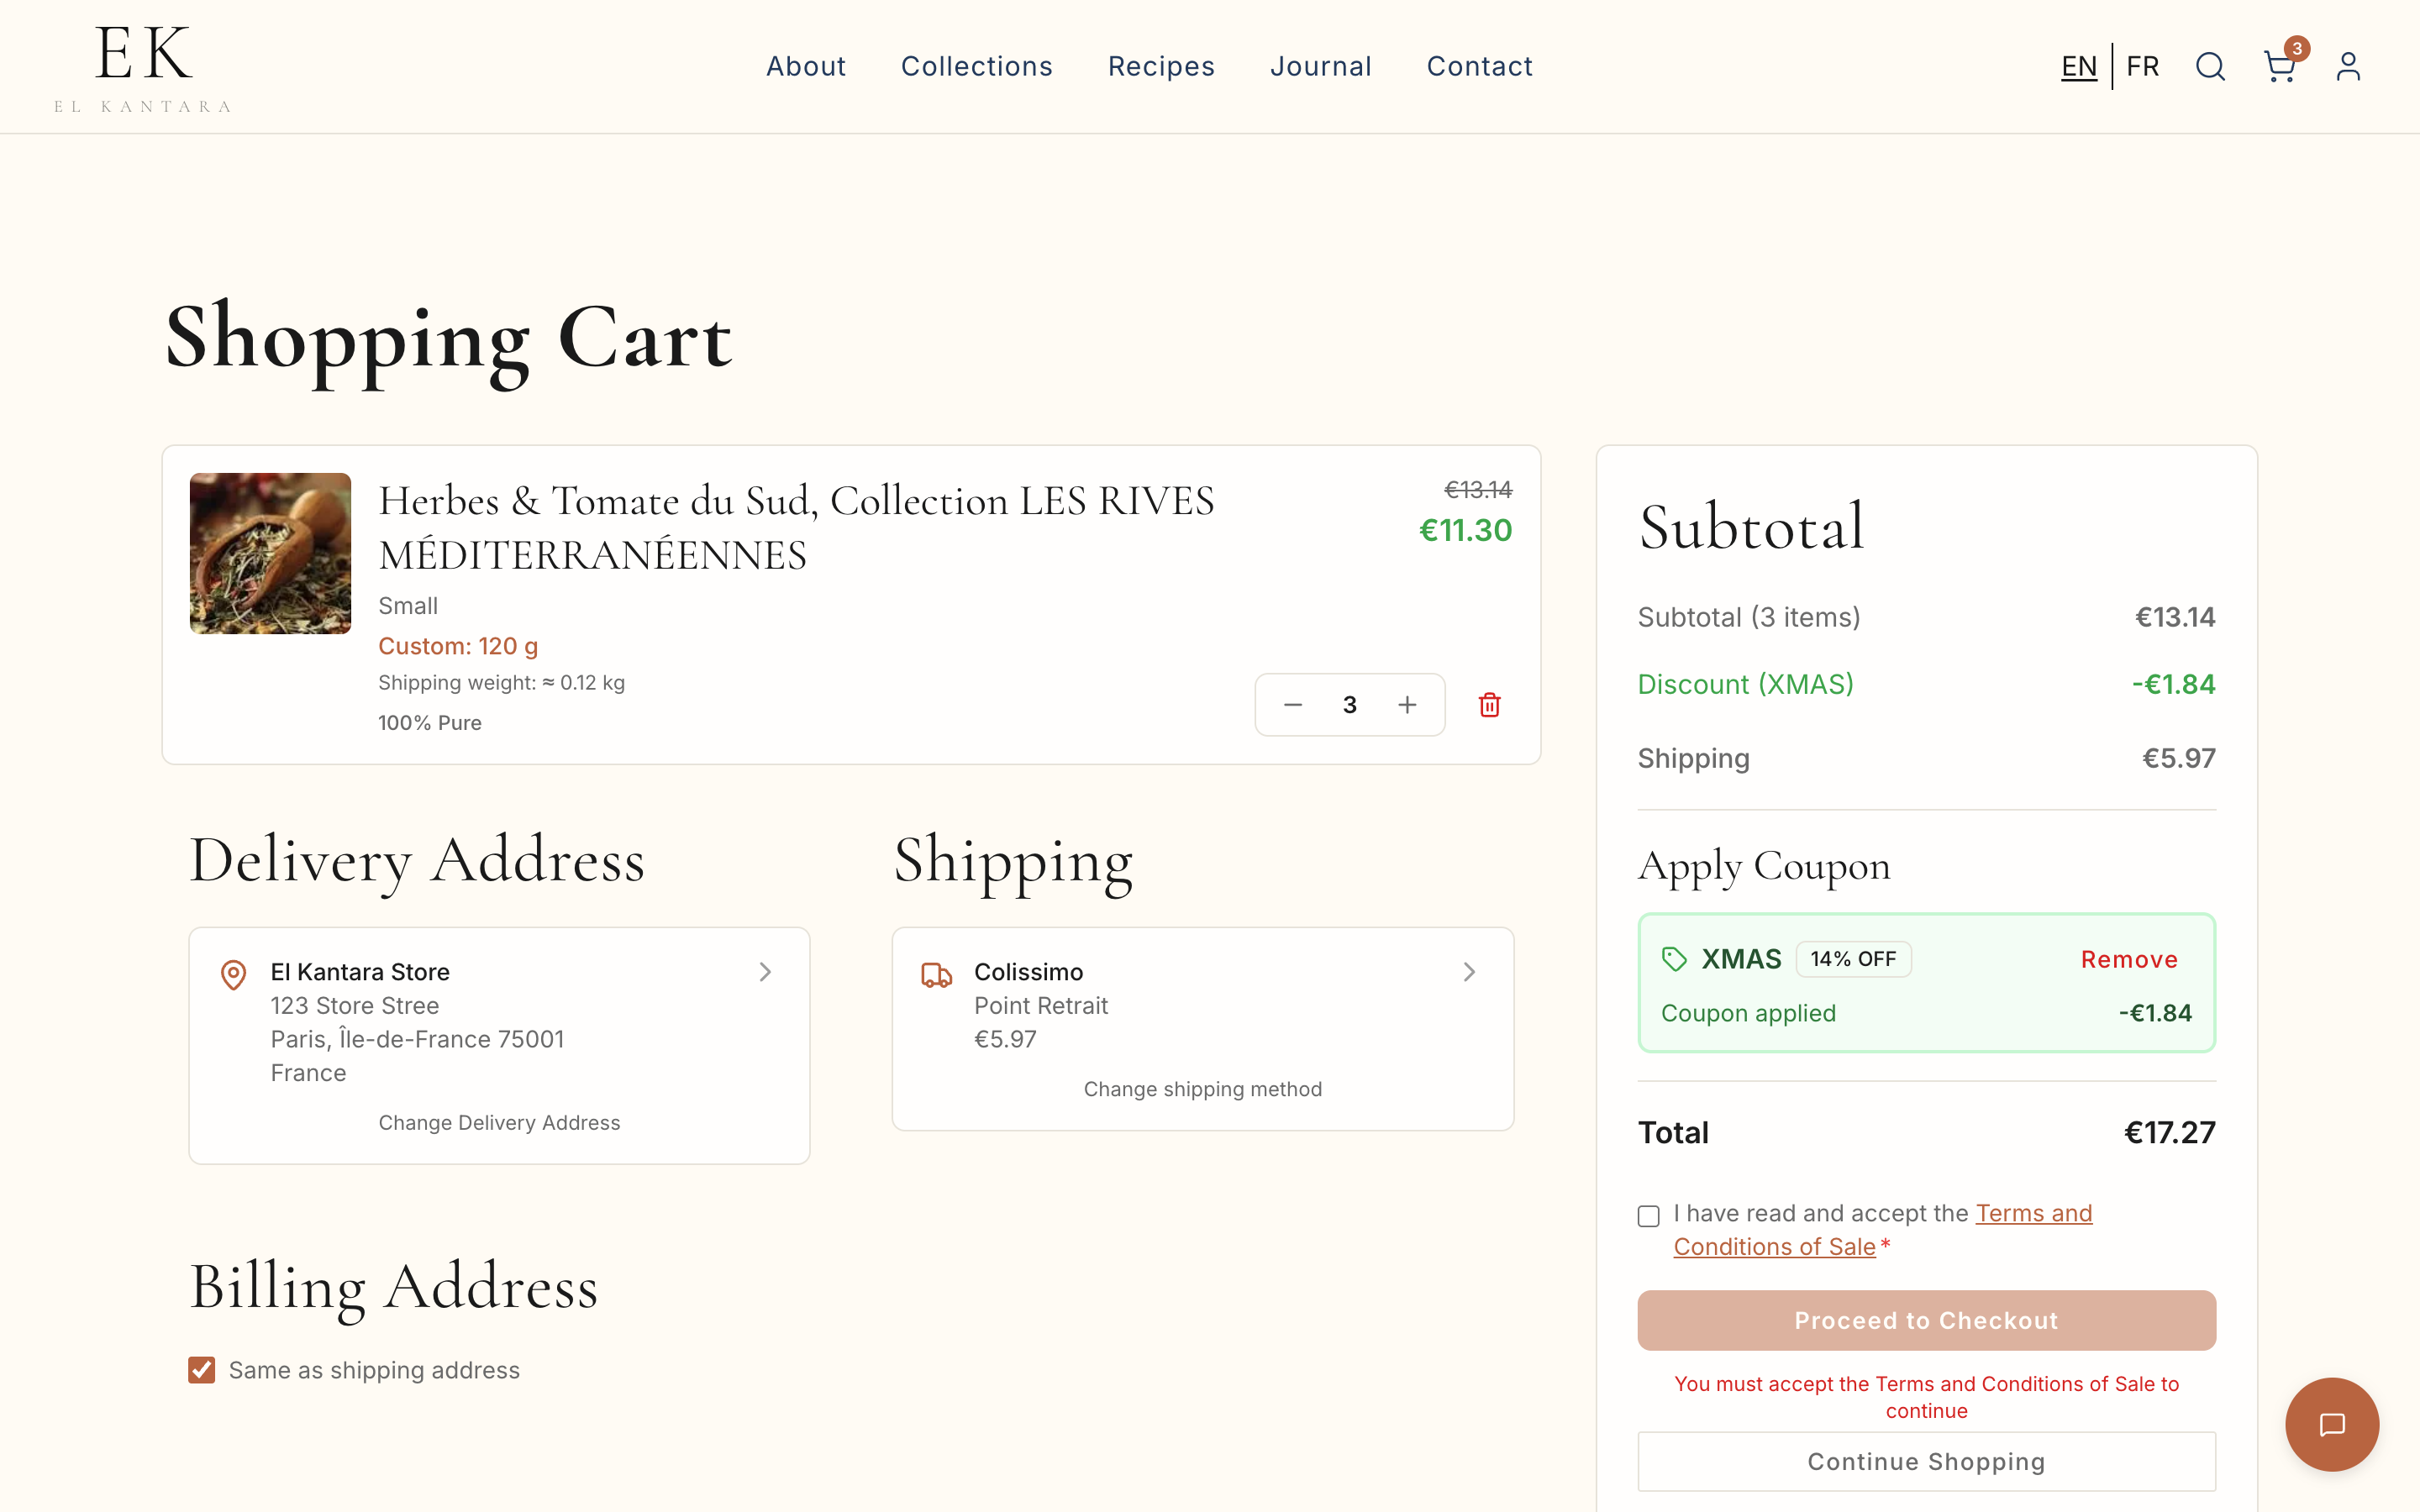Click the struck-through price €13.14

1478,490
